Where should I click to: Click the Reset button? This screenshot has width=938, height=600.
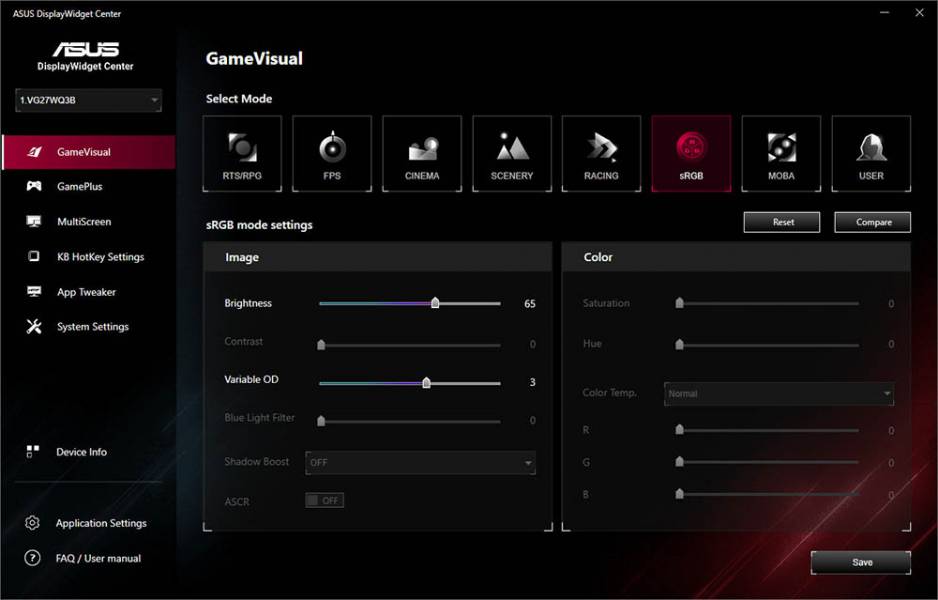[783, 222]
